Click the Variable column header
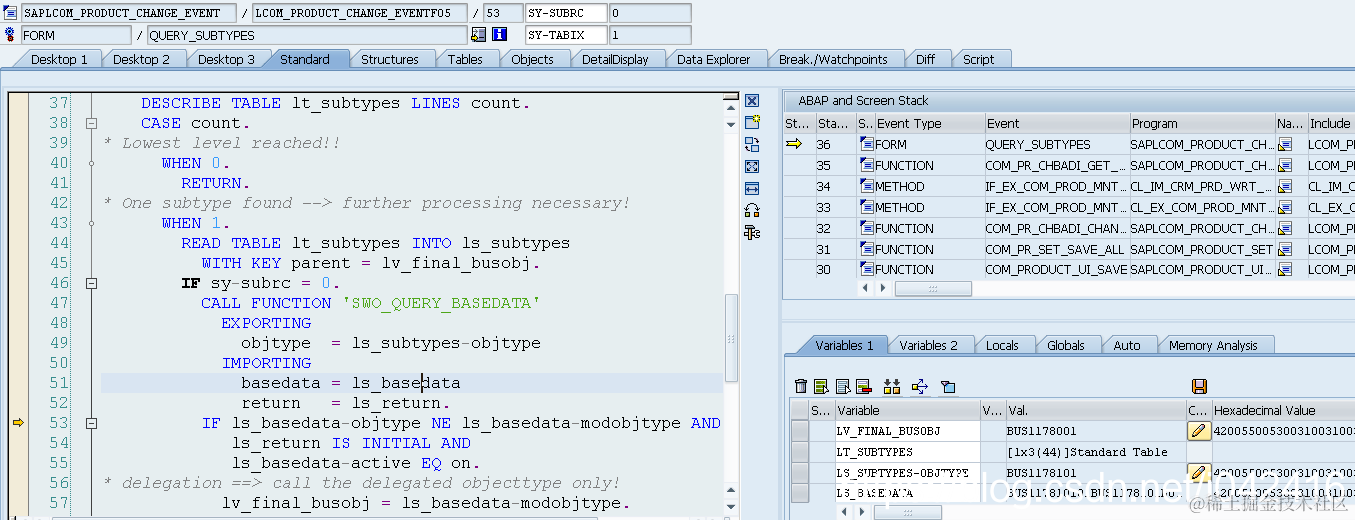The image size is (1355, 520). pos(906,410)
